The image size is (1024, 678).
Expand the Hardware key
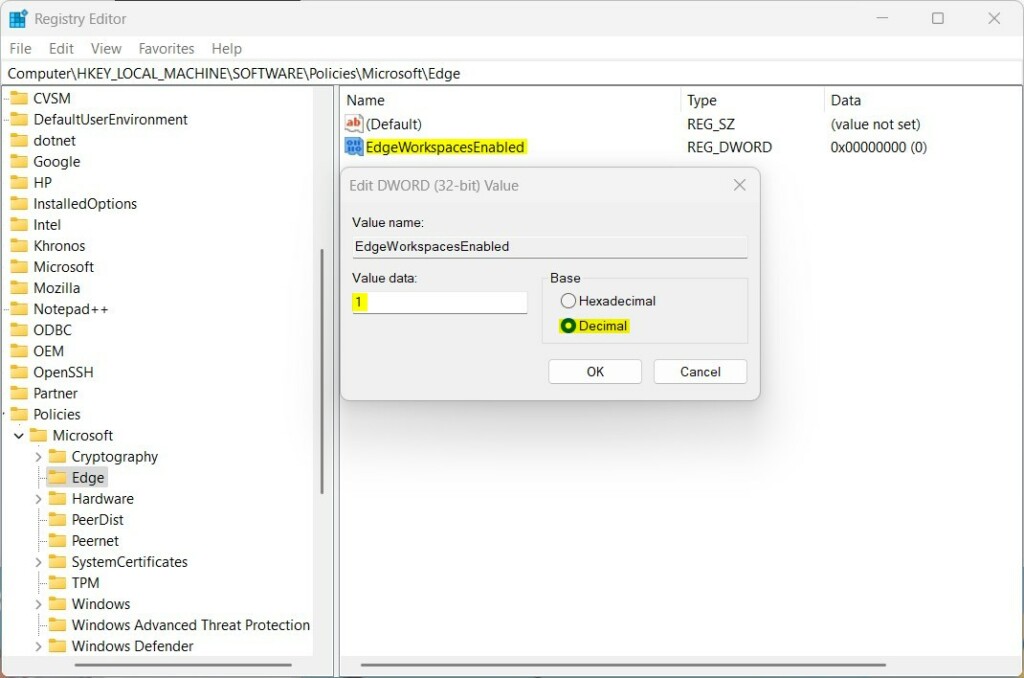(x=38, y=499)
